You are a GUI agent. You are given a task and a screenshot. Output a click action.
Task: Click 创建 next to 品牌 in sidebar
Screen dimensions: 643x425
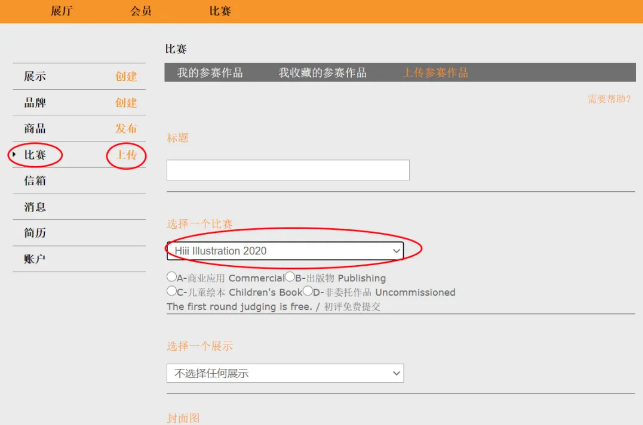click(126, 103)
